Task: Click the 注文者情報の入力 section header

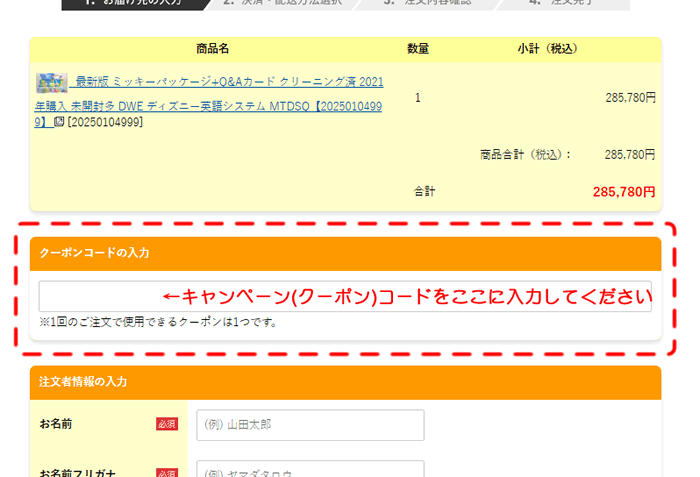Action: coord(345,382)
